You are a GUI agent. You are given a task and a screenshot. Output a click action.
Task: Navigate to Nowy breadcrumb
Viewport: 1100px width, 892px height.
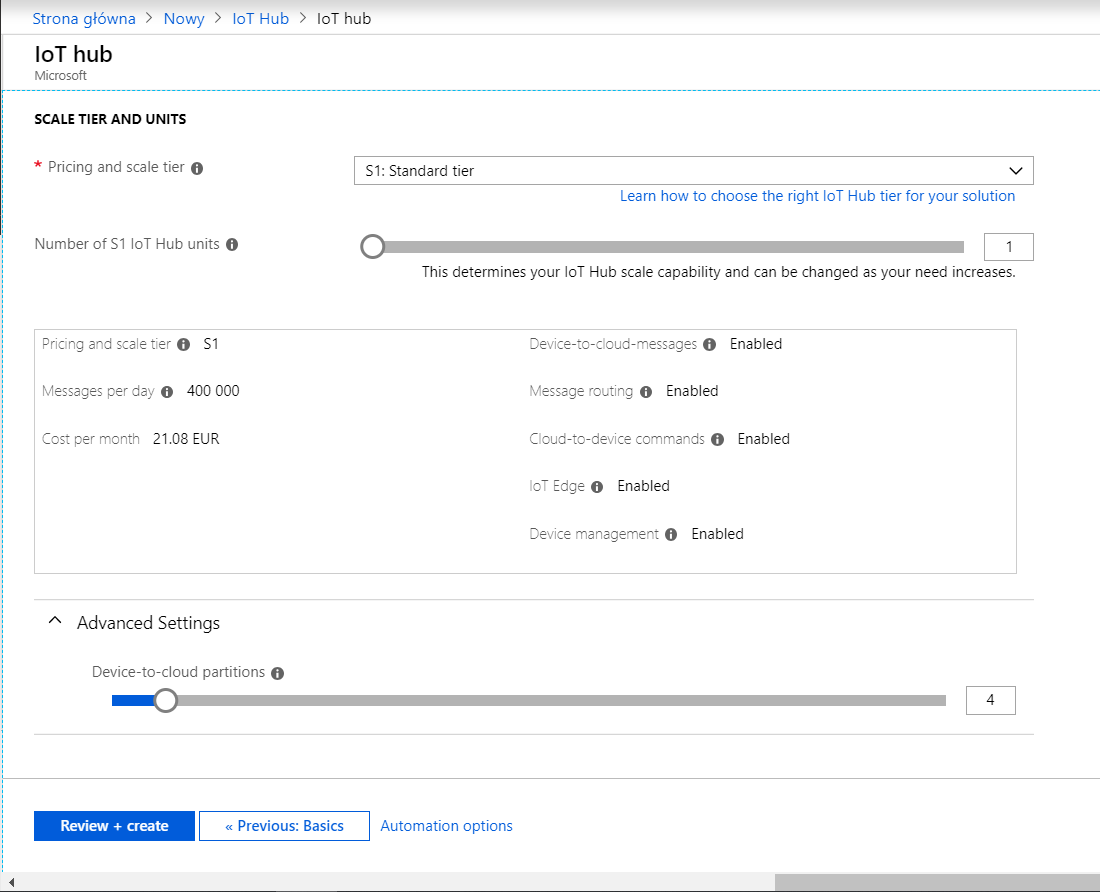184,19
